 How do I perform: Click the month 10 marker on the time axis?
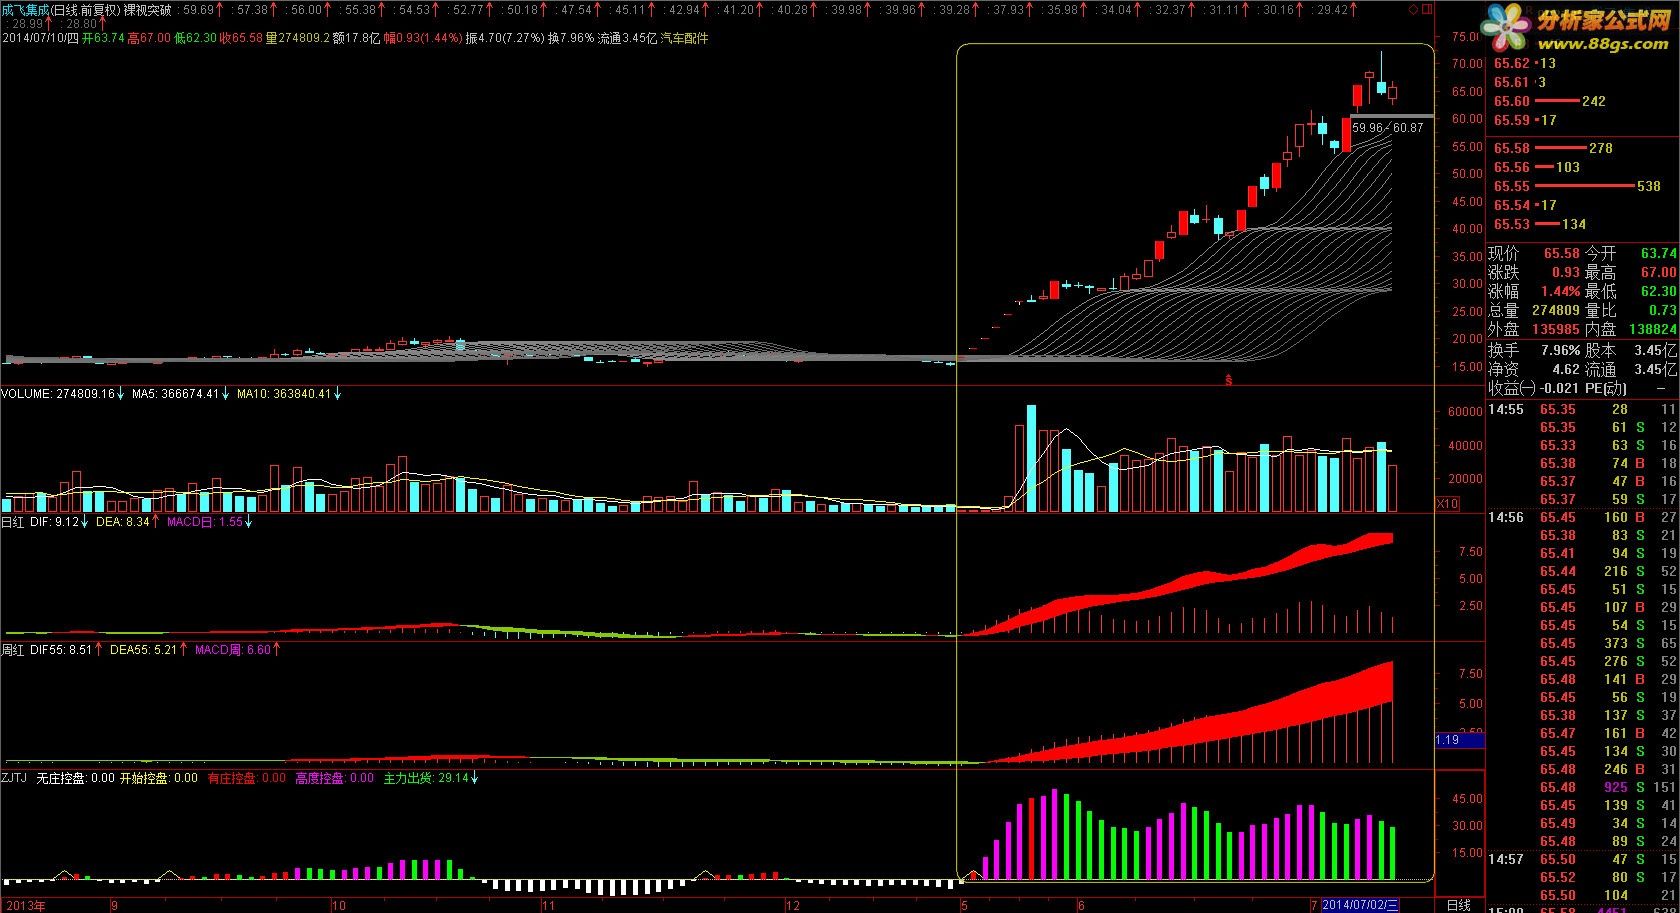point(338,905)
